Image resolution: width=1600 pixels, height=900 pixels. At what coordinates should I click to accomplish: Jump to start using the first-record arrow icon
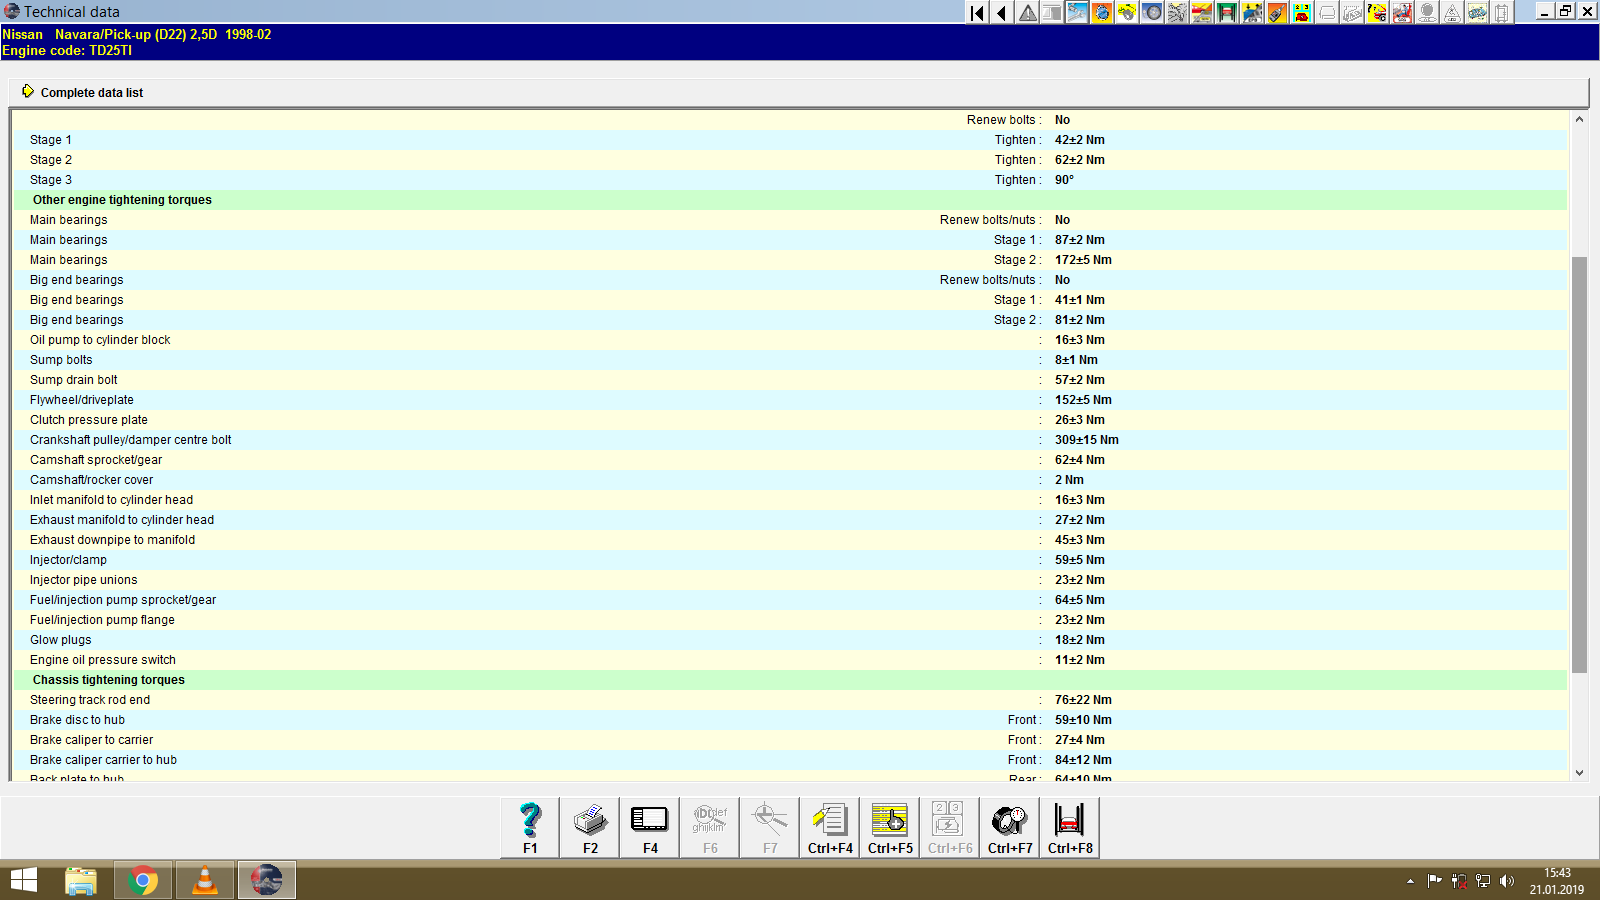coord(976,13)
